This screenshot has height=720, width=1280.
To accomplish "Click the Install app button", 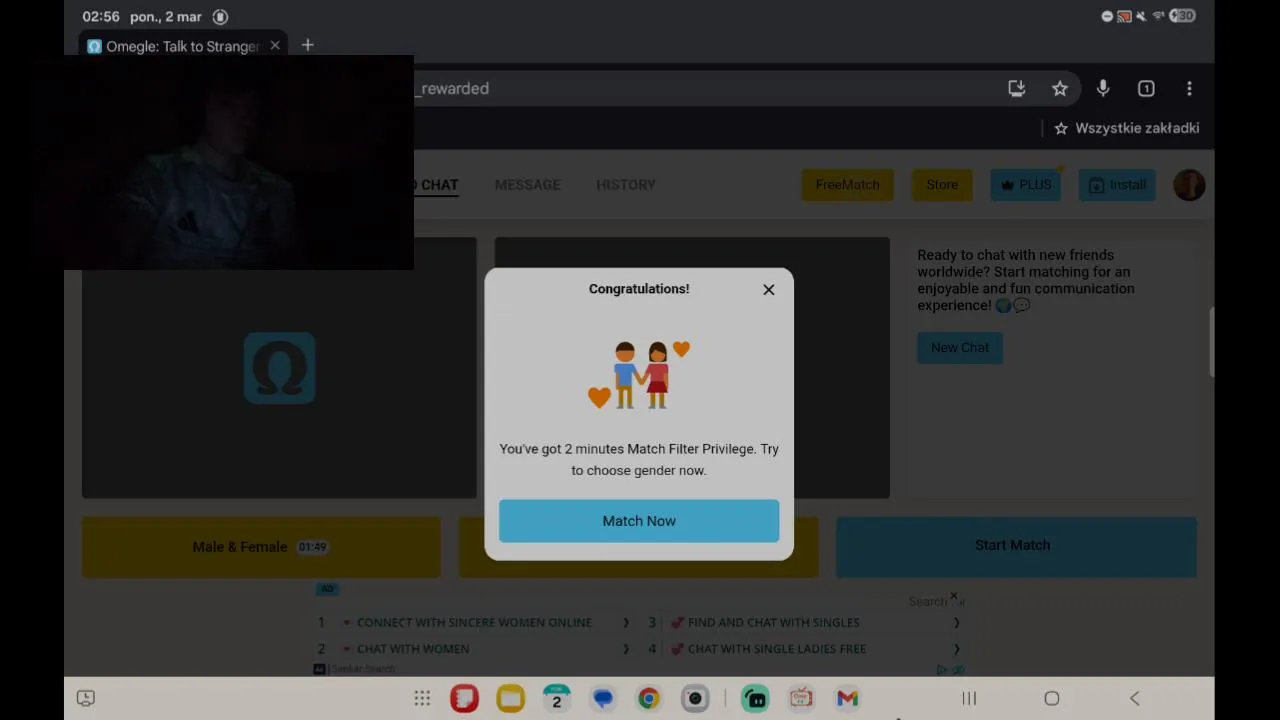I will tap(1117, 185).
